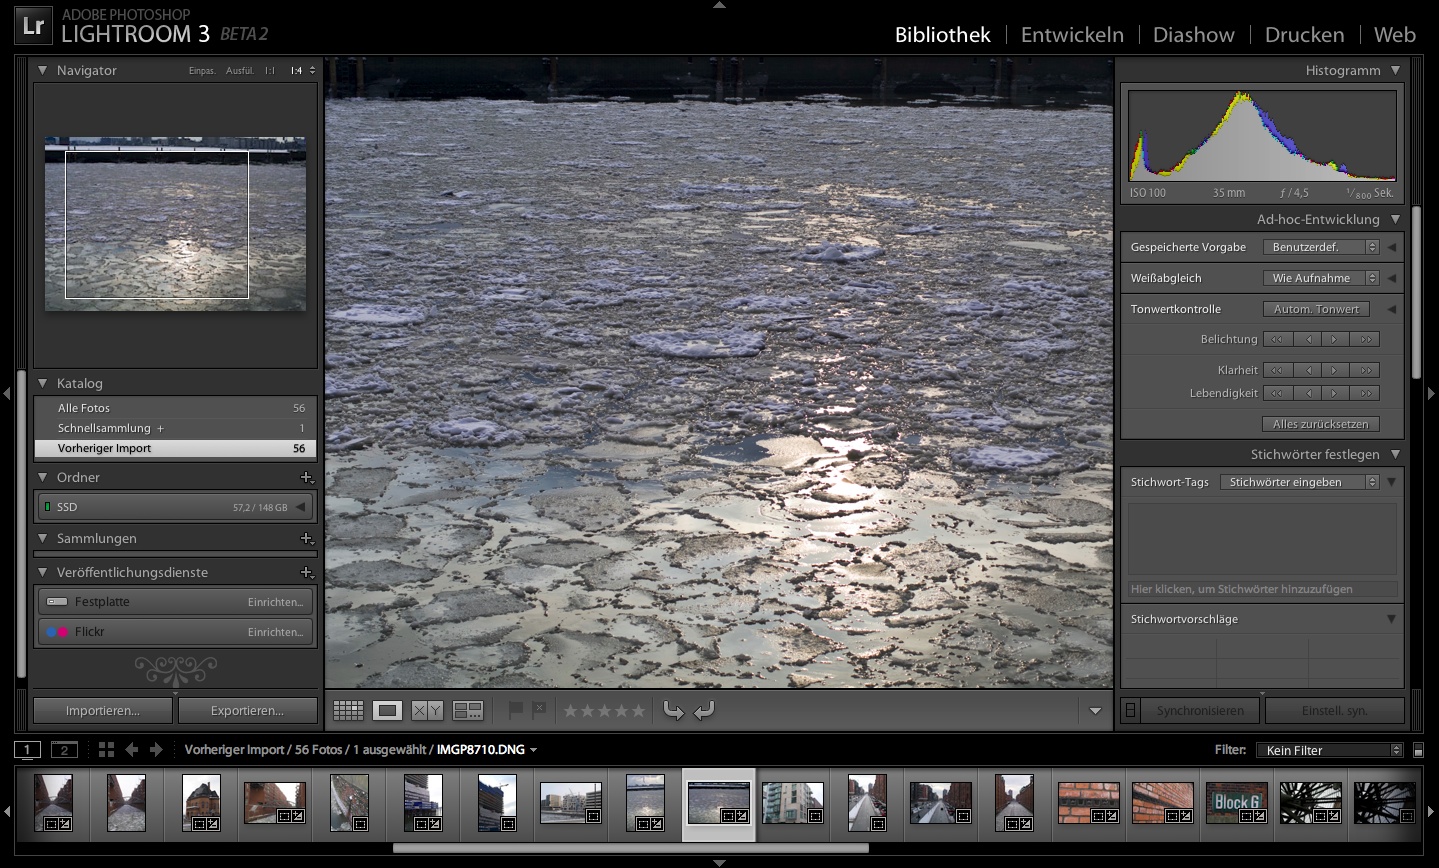
Task: Open the grid overview icon near filmstrip
Action: coord(106,749)
